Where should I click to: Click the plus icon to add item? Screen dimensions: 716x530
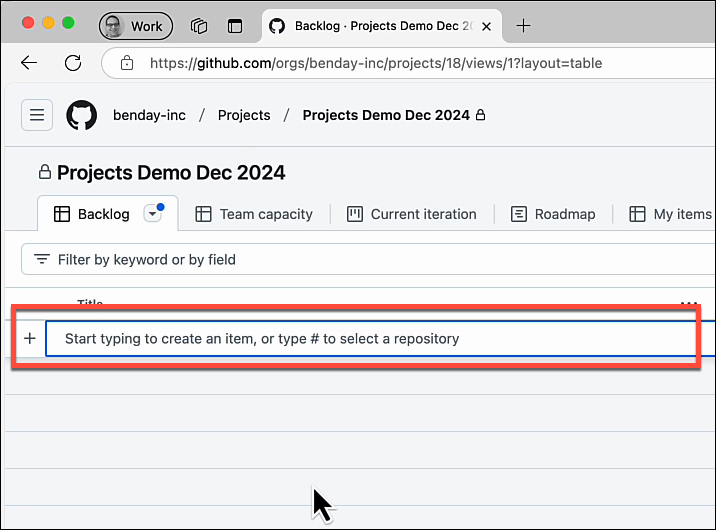(x=30, y=338)
